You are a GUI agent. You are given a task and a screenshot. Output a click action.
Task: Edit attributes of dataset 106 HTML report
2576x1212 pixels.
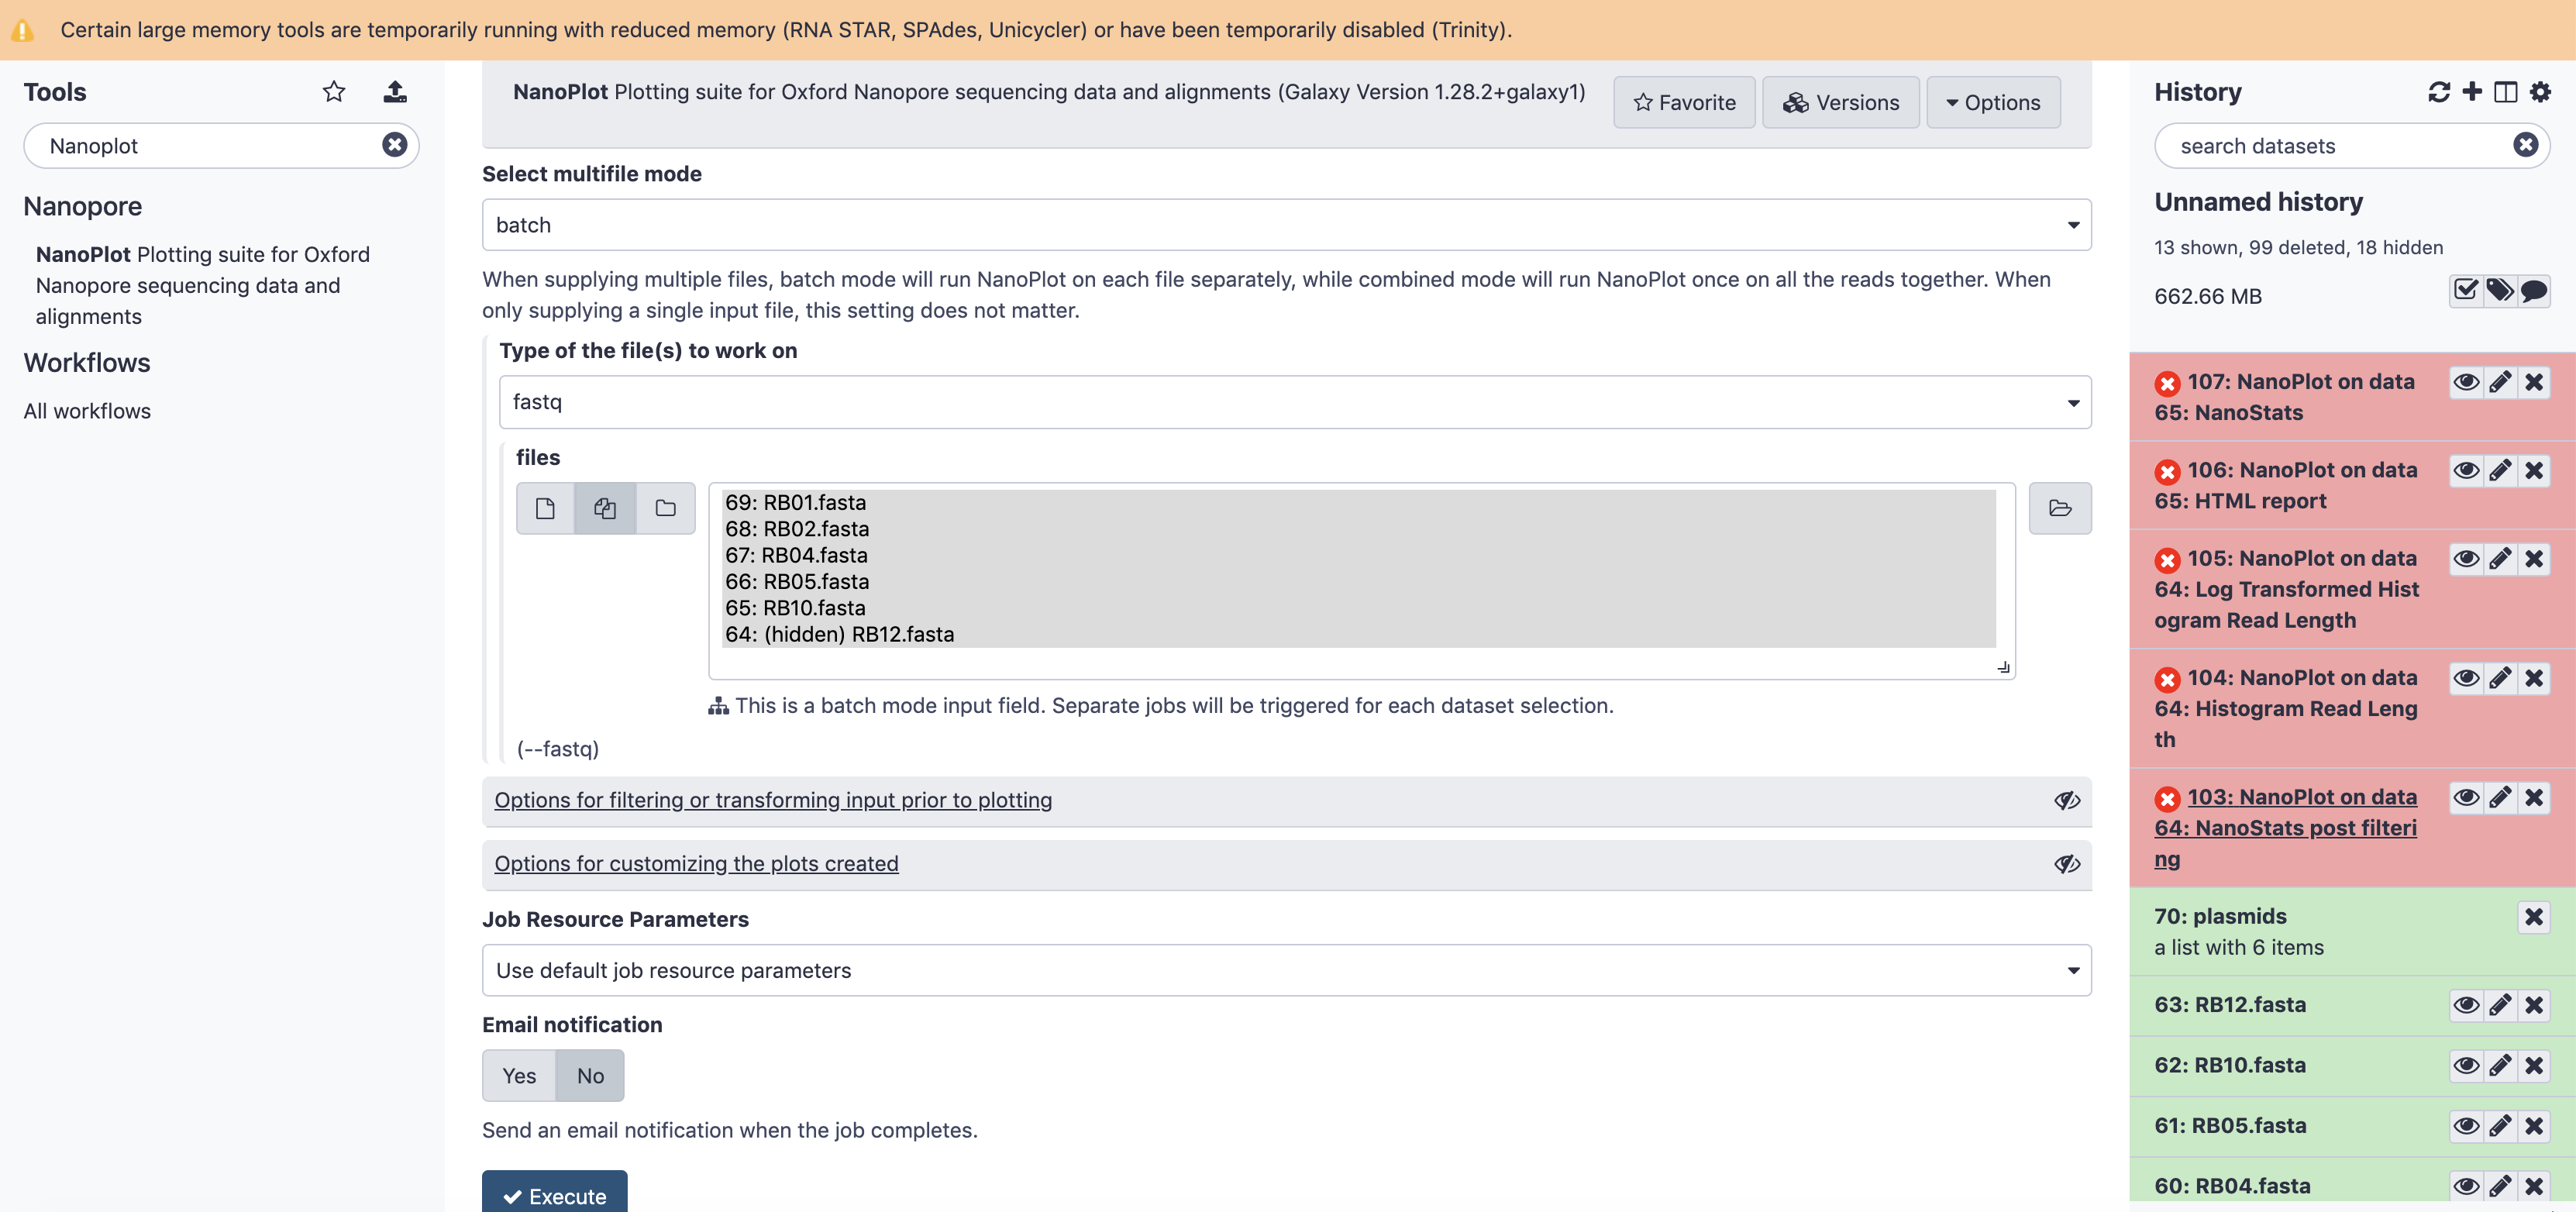coord(2500,470)
